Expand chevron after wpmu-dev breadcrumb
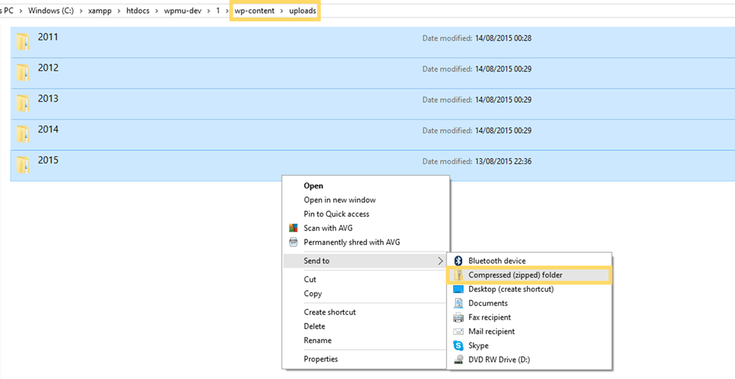The image size is (735, 379). point(209,10)
